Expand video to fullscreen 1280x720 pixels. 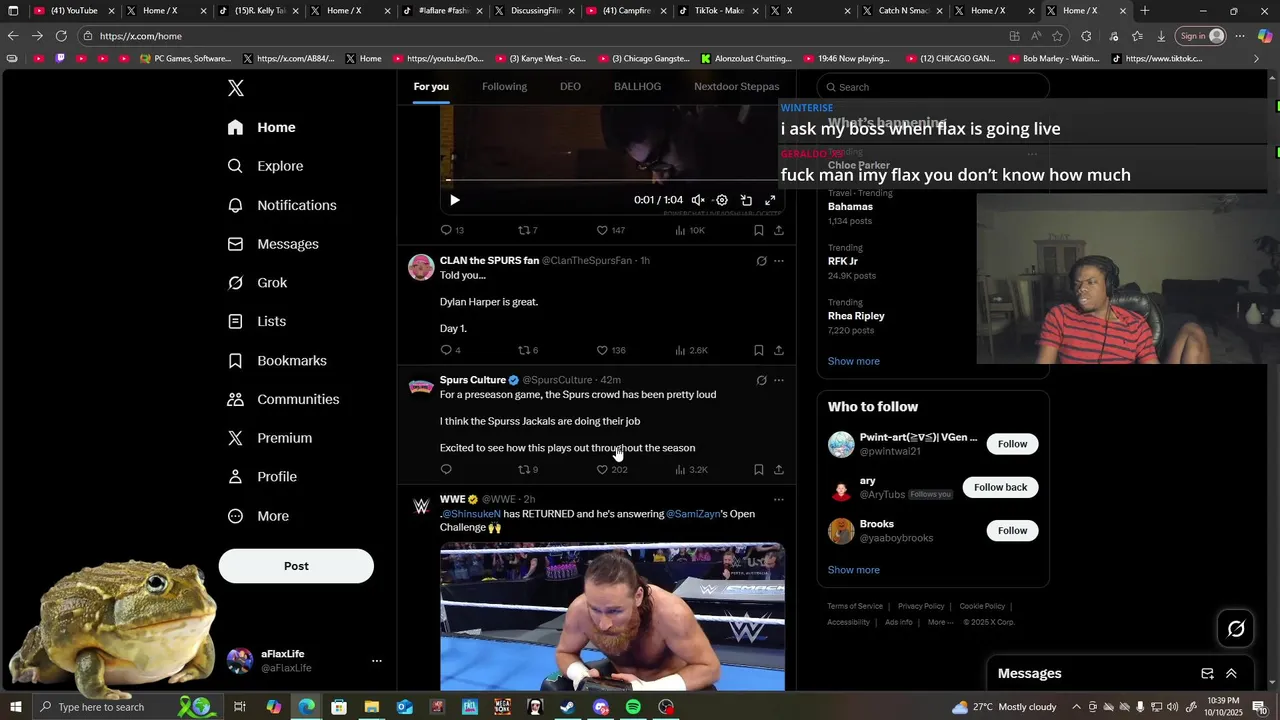point(770,200)
